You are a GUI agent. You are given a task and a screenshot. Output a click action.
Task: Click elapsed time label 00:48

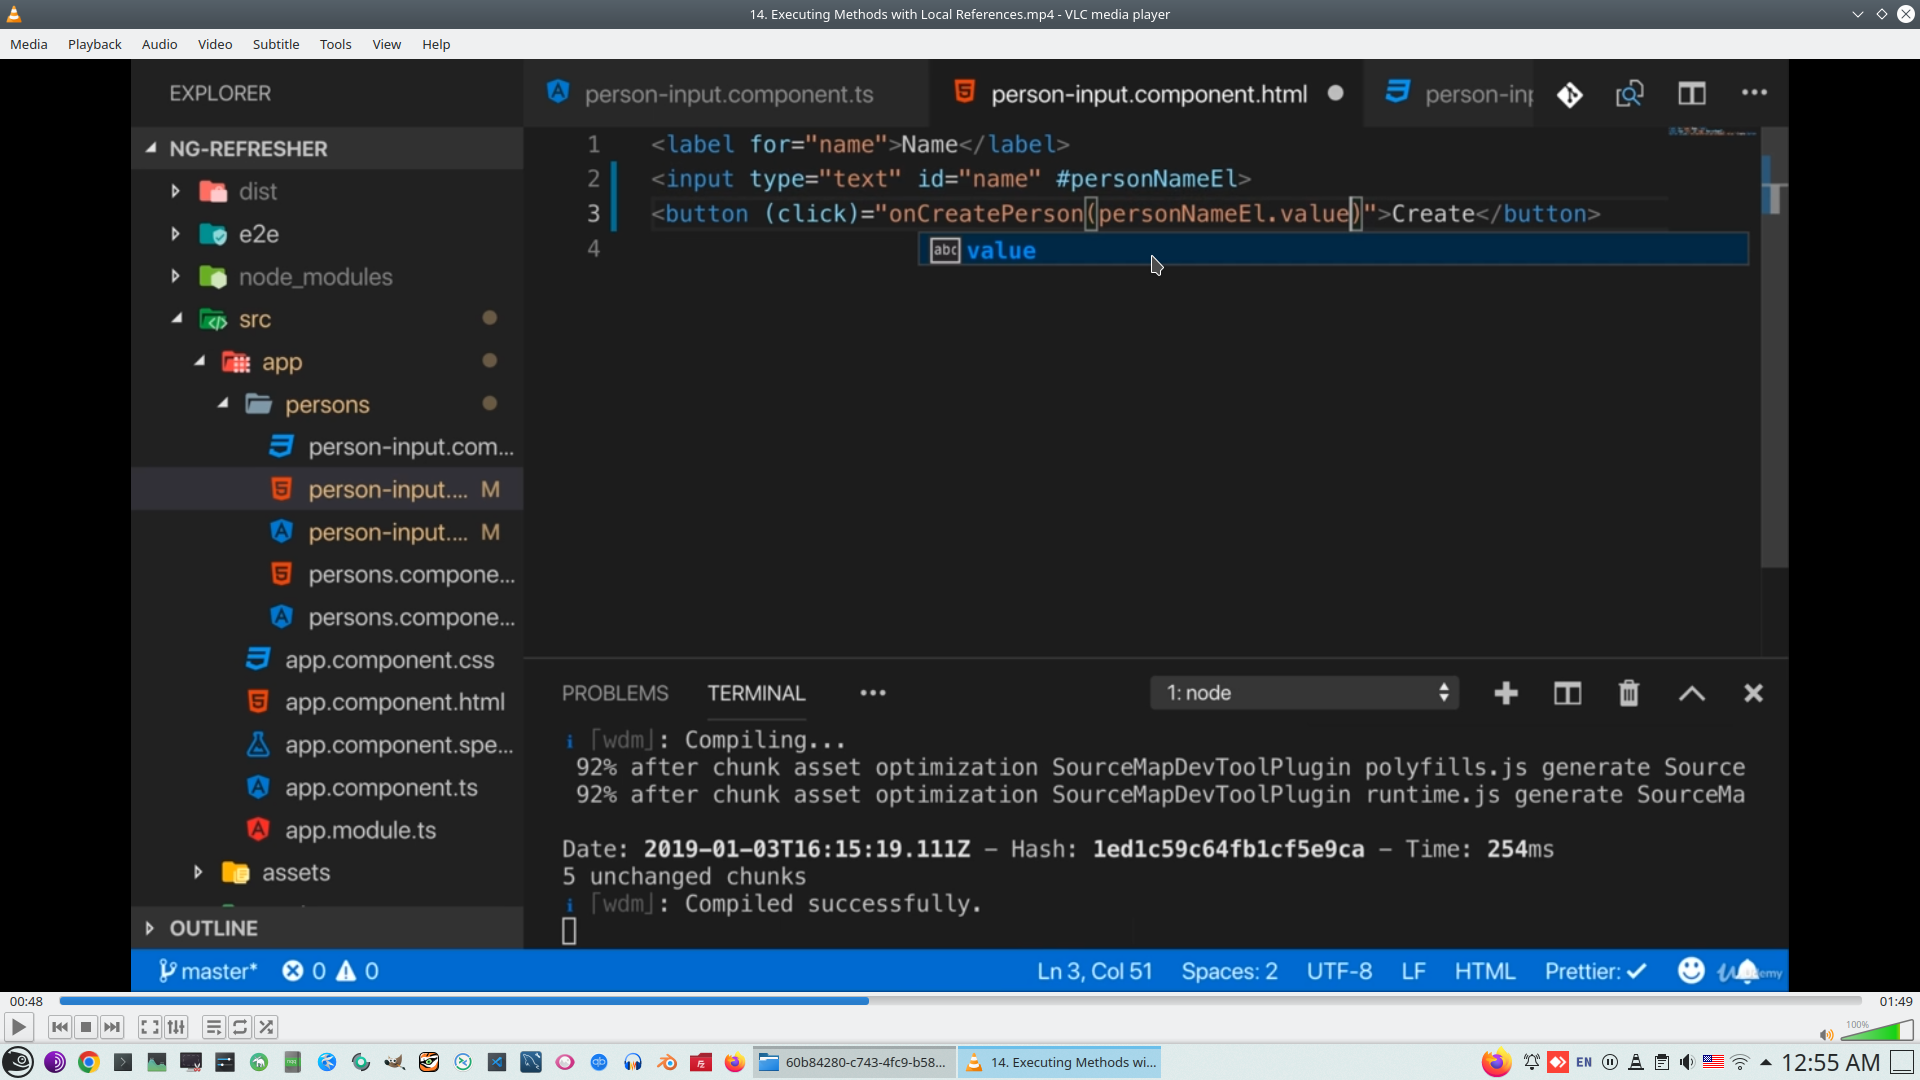tap(26, 1001)
